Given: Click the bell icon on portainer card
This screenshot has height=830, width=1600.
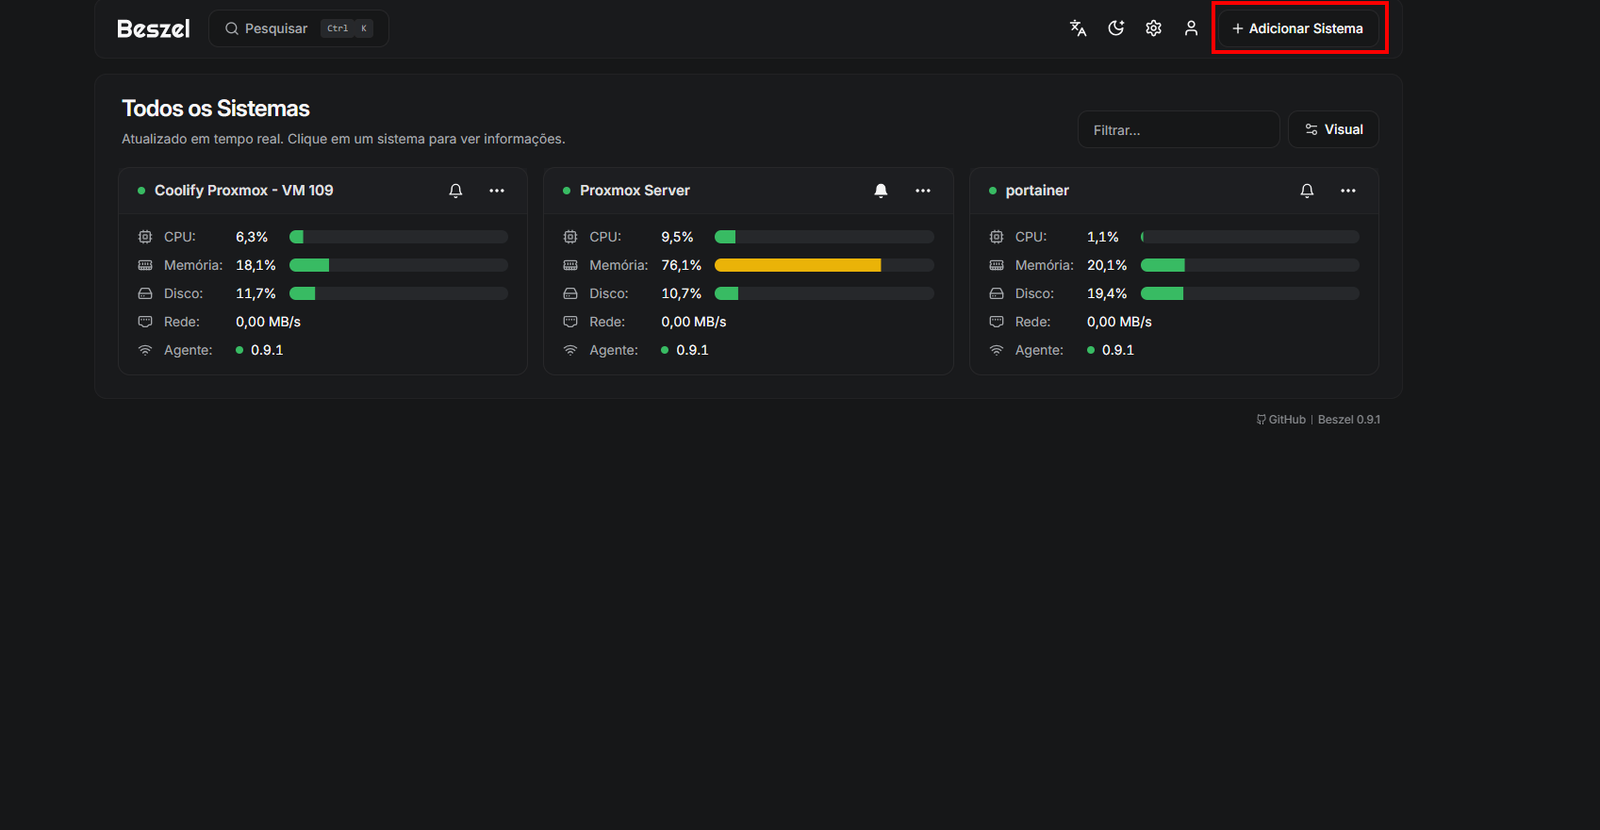Looking at the screenshot, I should pos(1307,191).
